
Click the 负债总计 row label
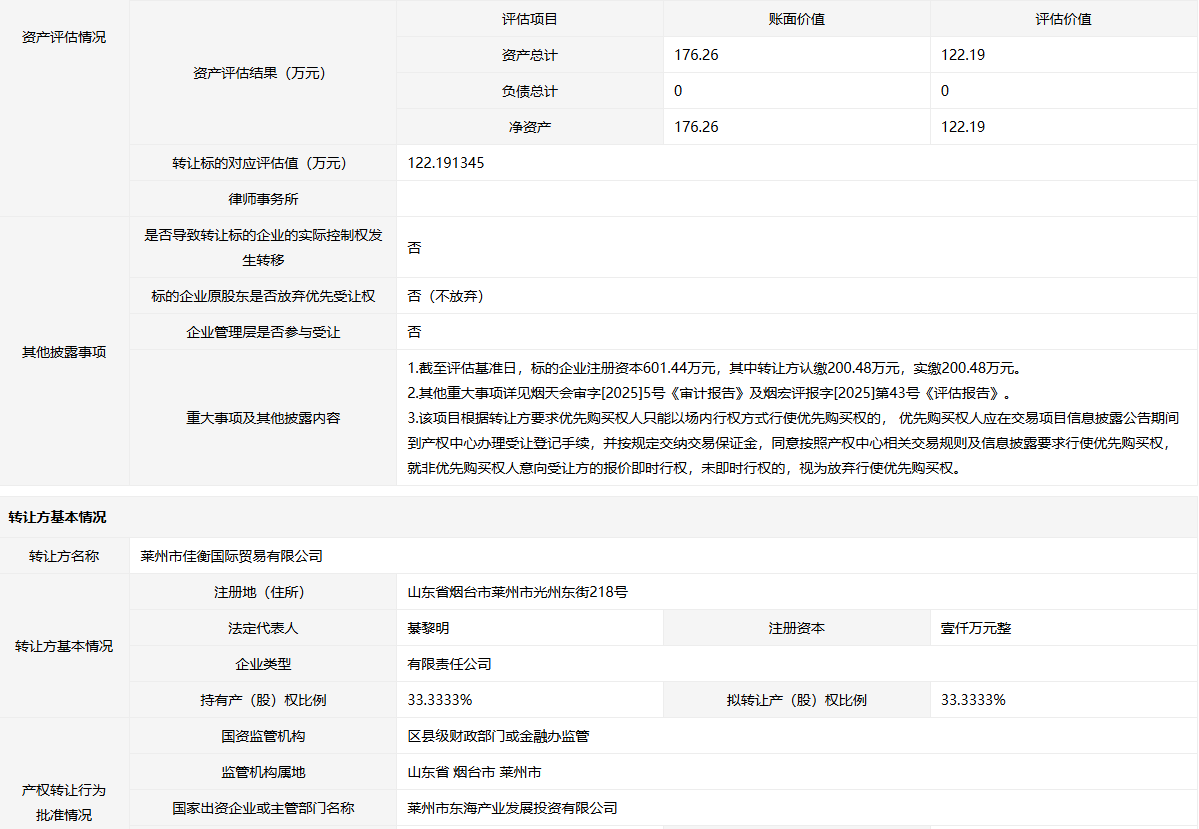(x=529, y=91)
